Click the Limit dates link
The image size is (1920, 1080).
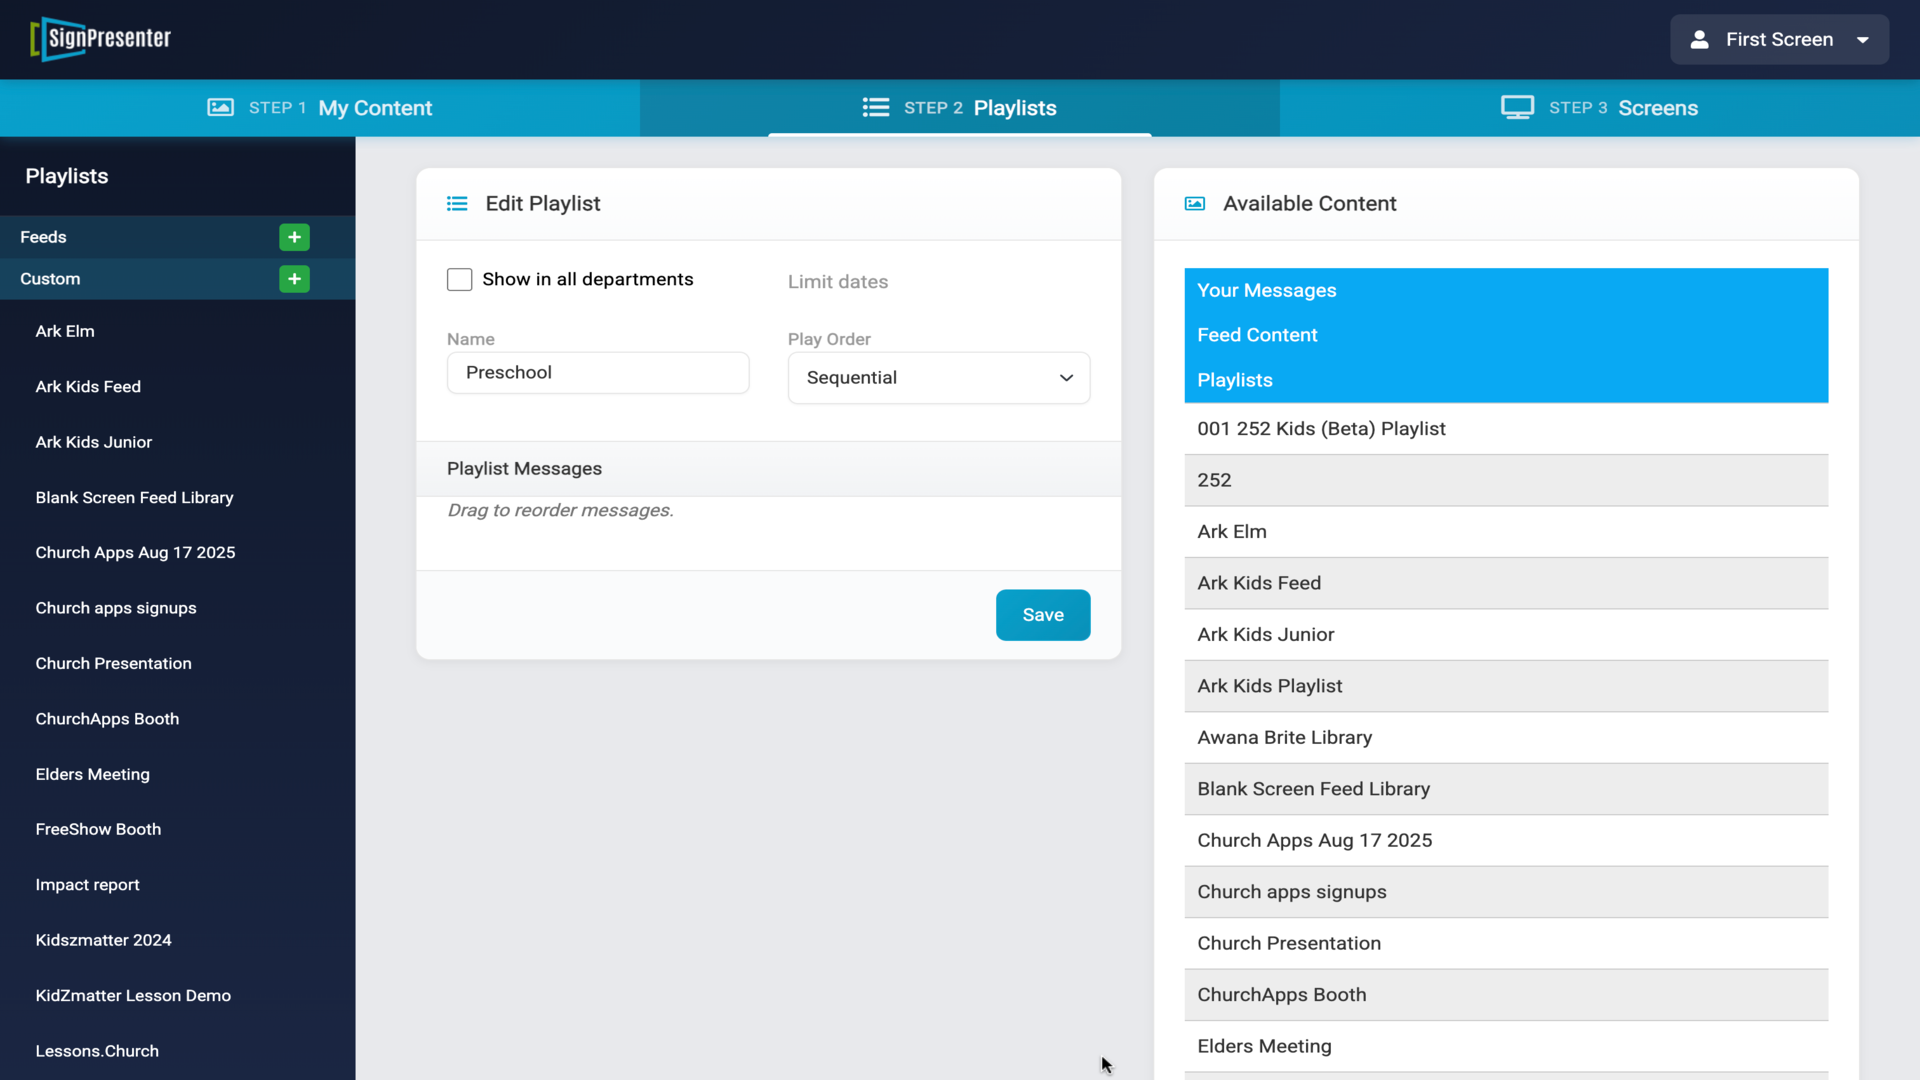[837, 282]
